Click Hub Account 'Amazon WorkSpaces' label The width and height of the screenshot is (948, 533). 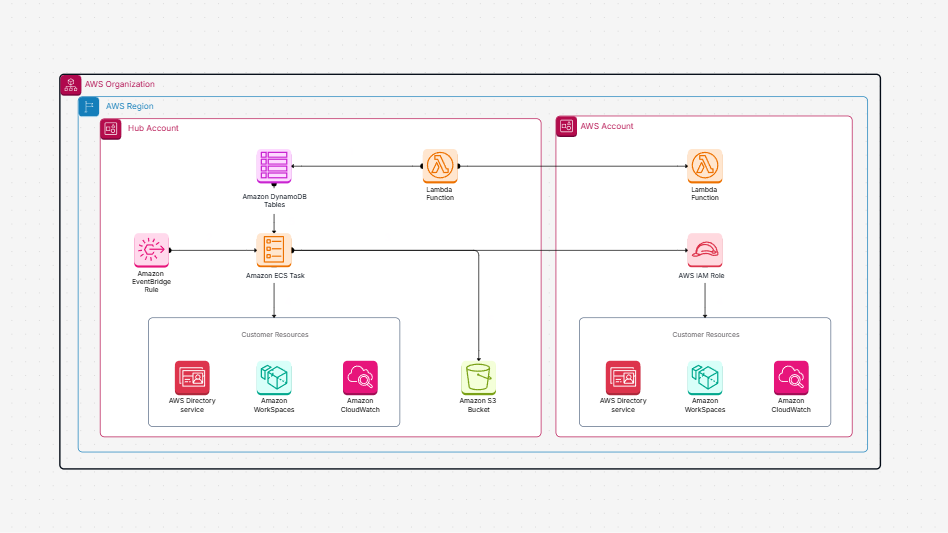tap(274, 405)
